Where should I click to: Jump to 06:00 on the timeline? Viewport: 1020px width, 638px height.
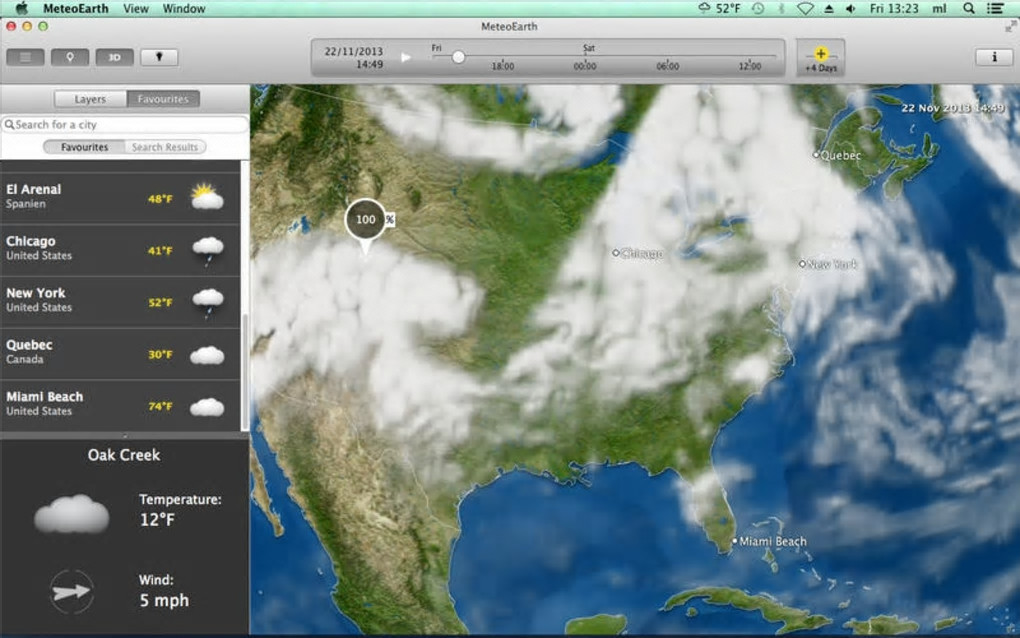[667, 66]
